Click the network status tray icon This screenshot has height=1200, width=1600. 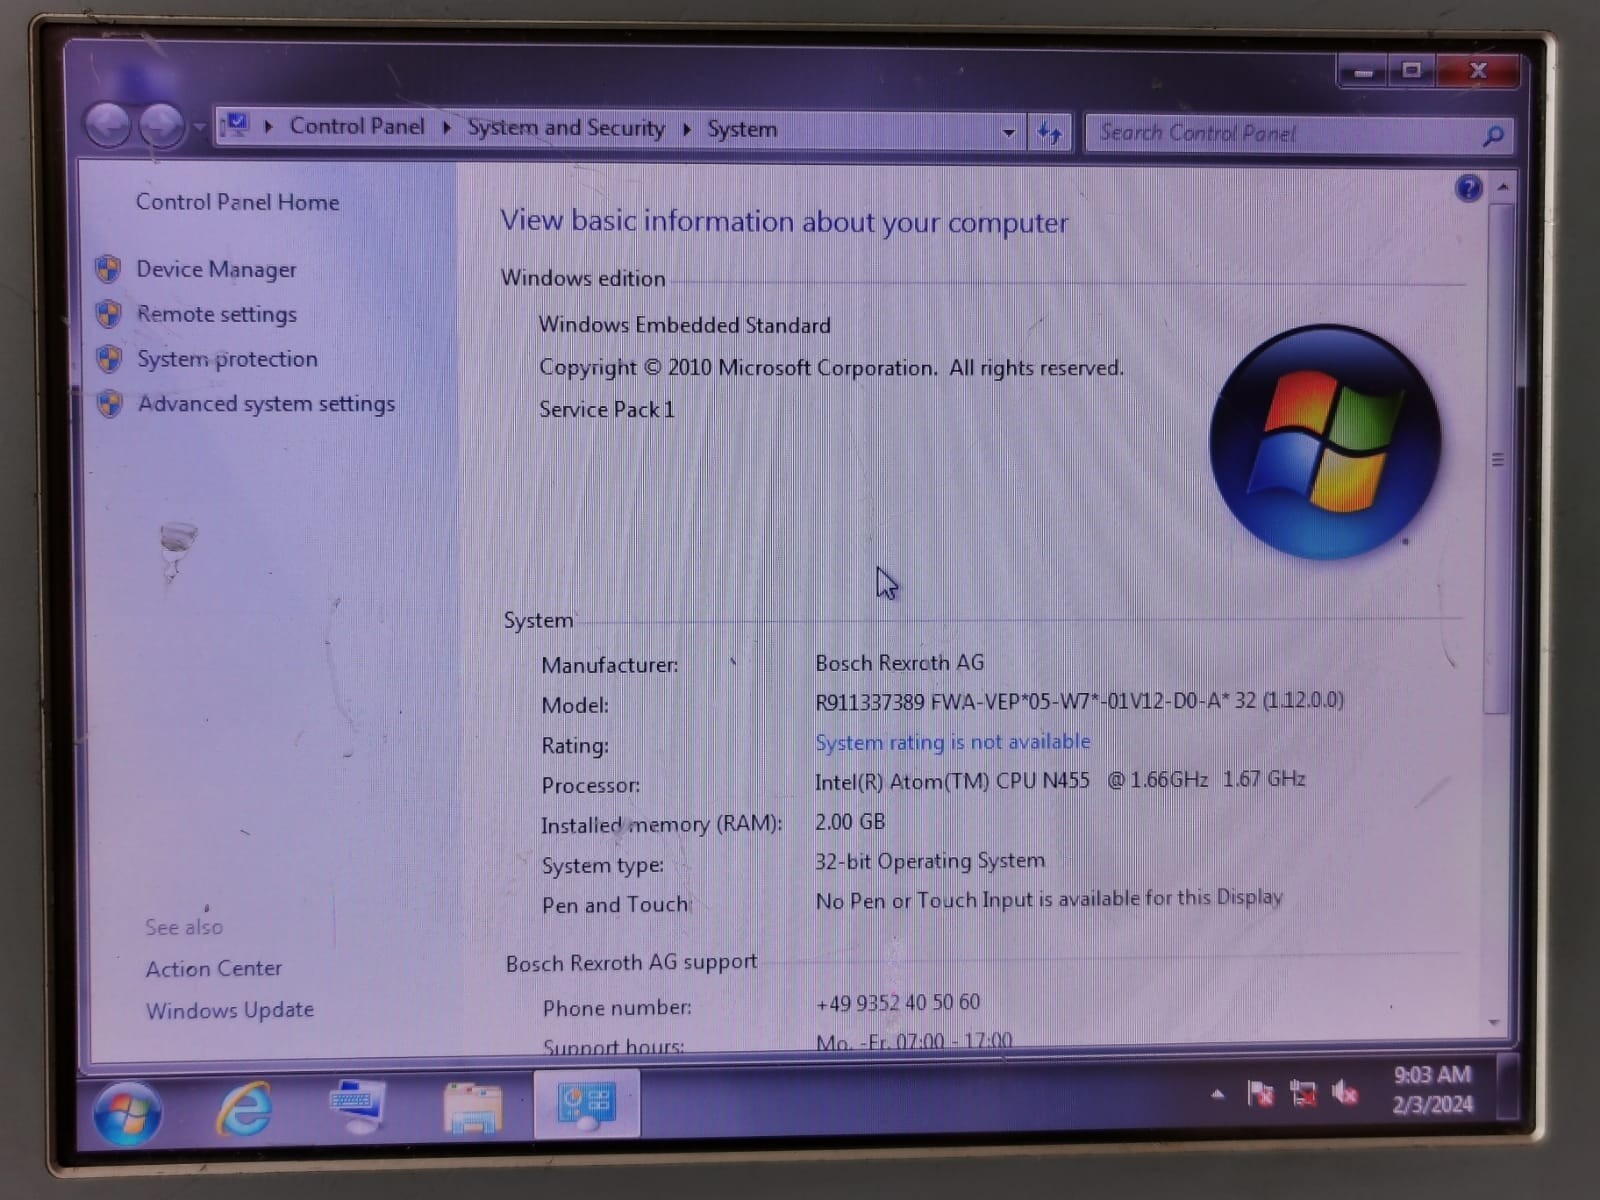[1303, 1094]
